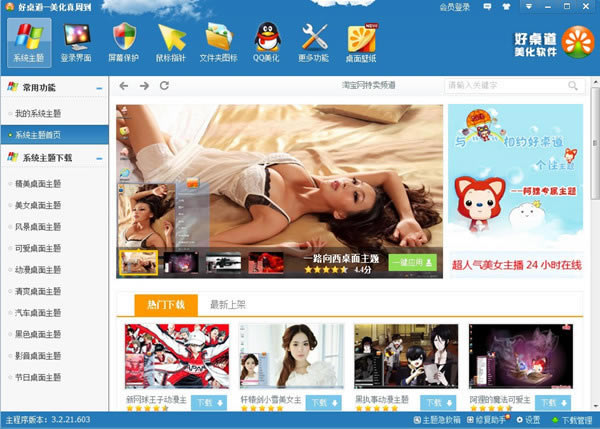Switch to the 最新上架 tab

pyautogui.click(x=228, y=305)
